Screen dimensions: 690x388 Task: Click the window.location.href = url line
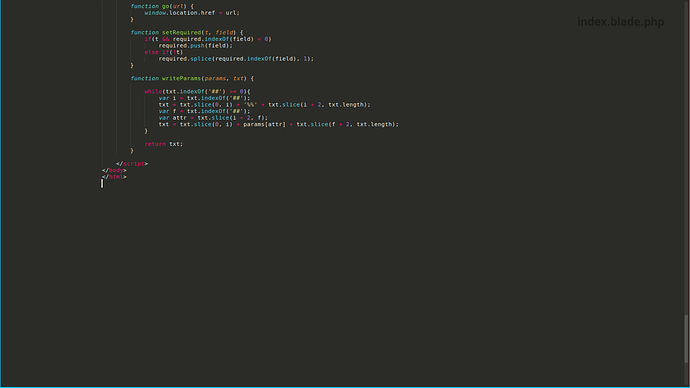[x=192, y=13]
